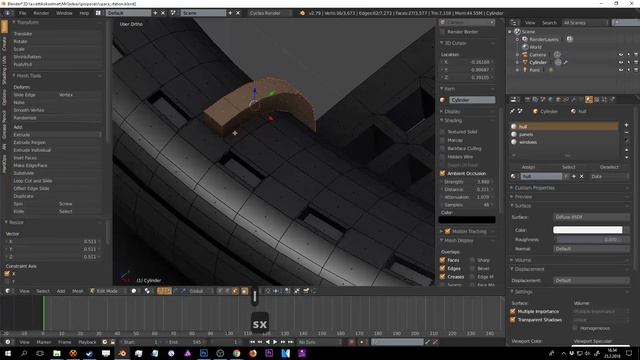Jump to the last frame in timeline

click(290, 342)
